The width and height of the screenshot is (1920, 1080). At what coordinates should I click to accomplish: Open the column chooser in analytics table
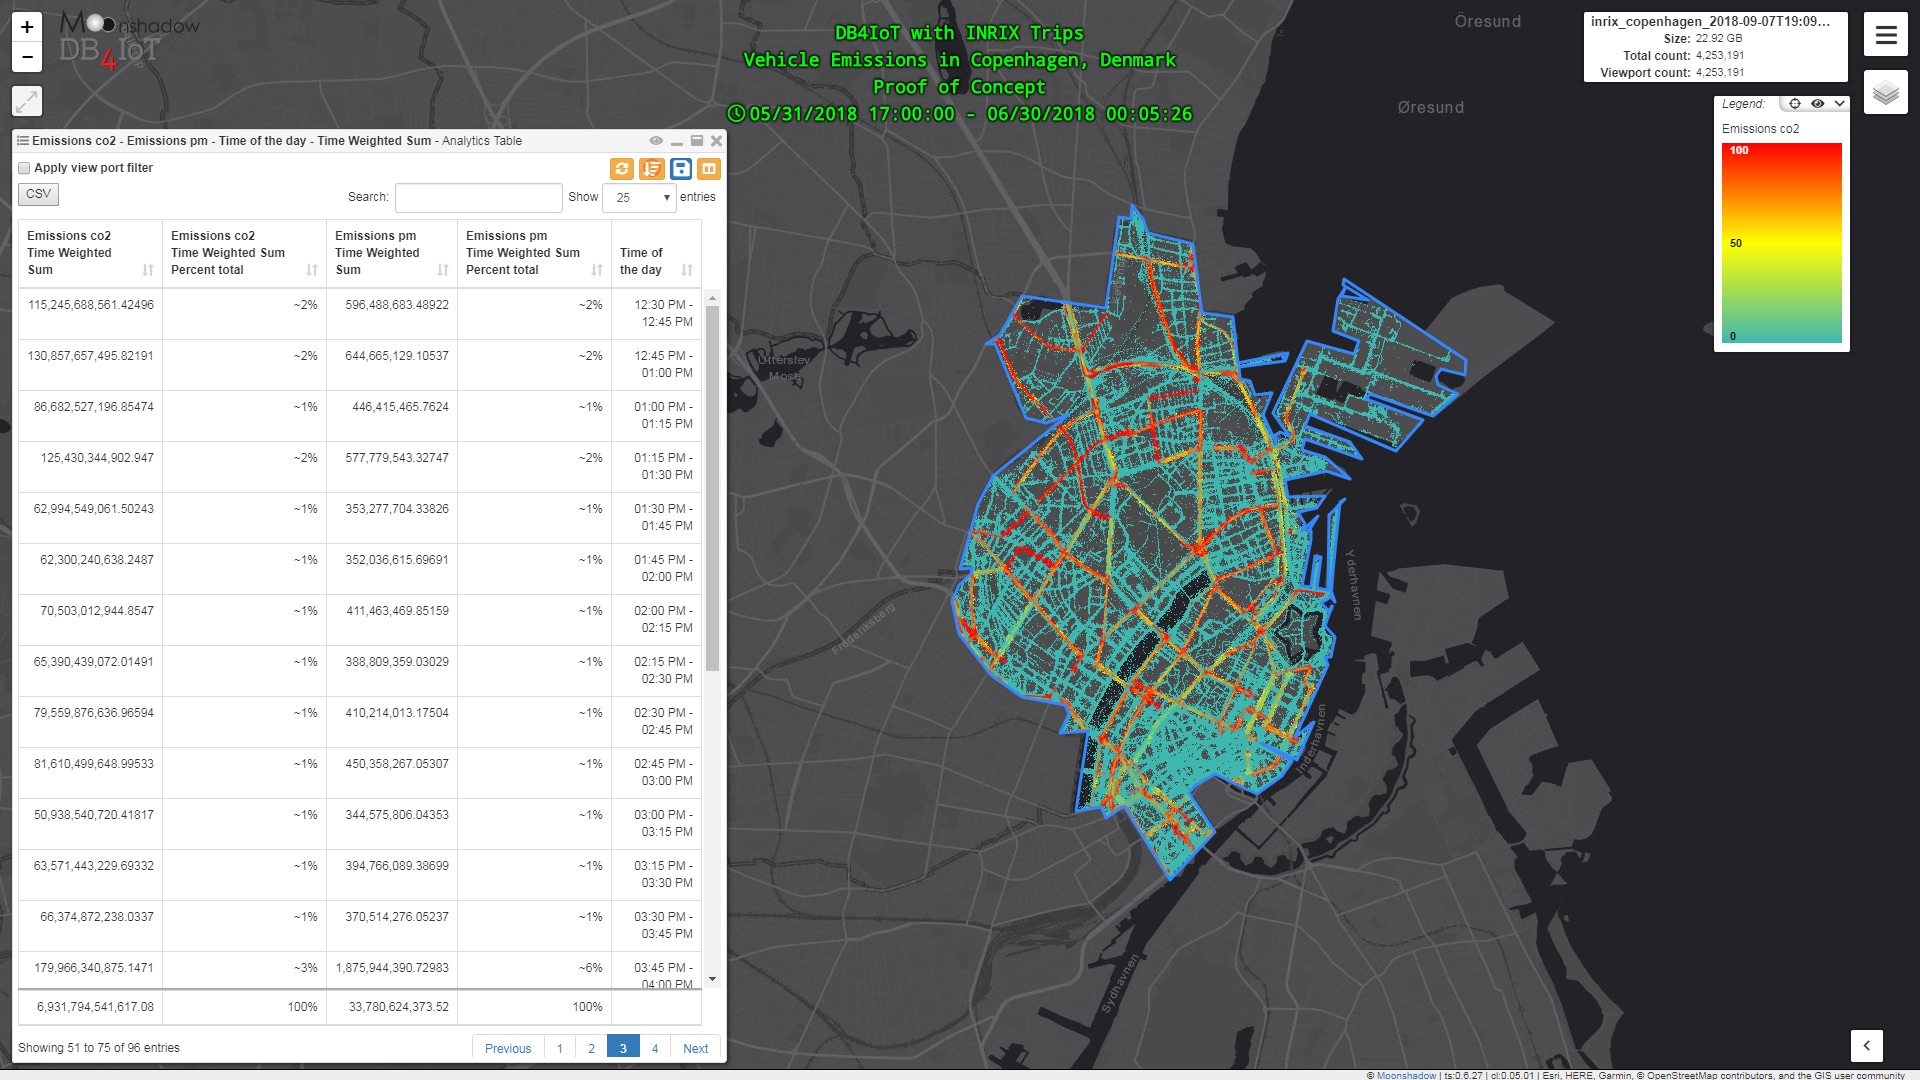(709, 169)
